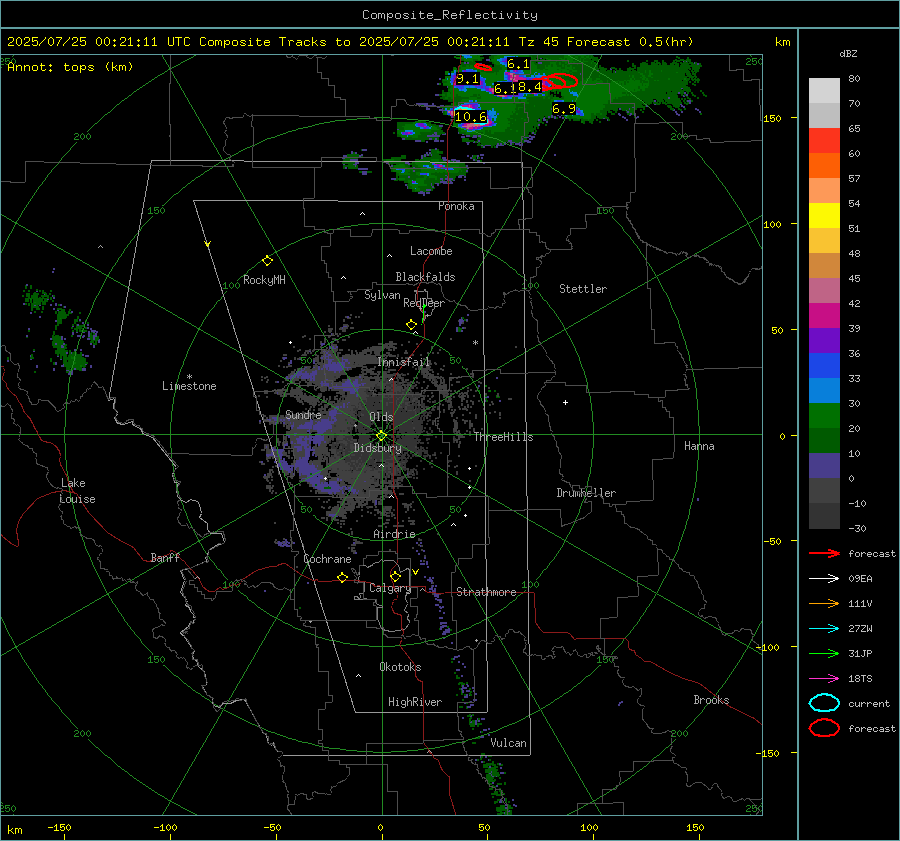Click the Innisfail city label

[404, 362]
